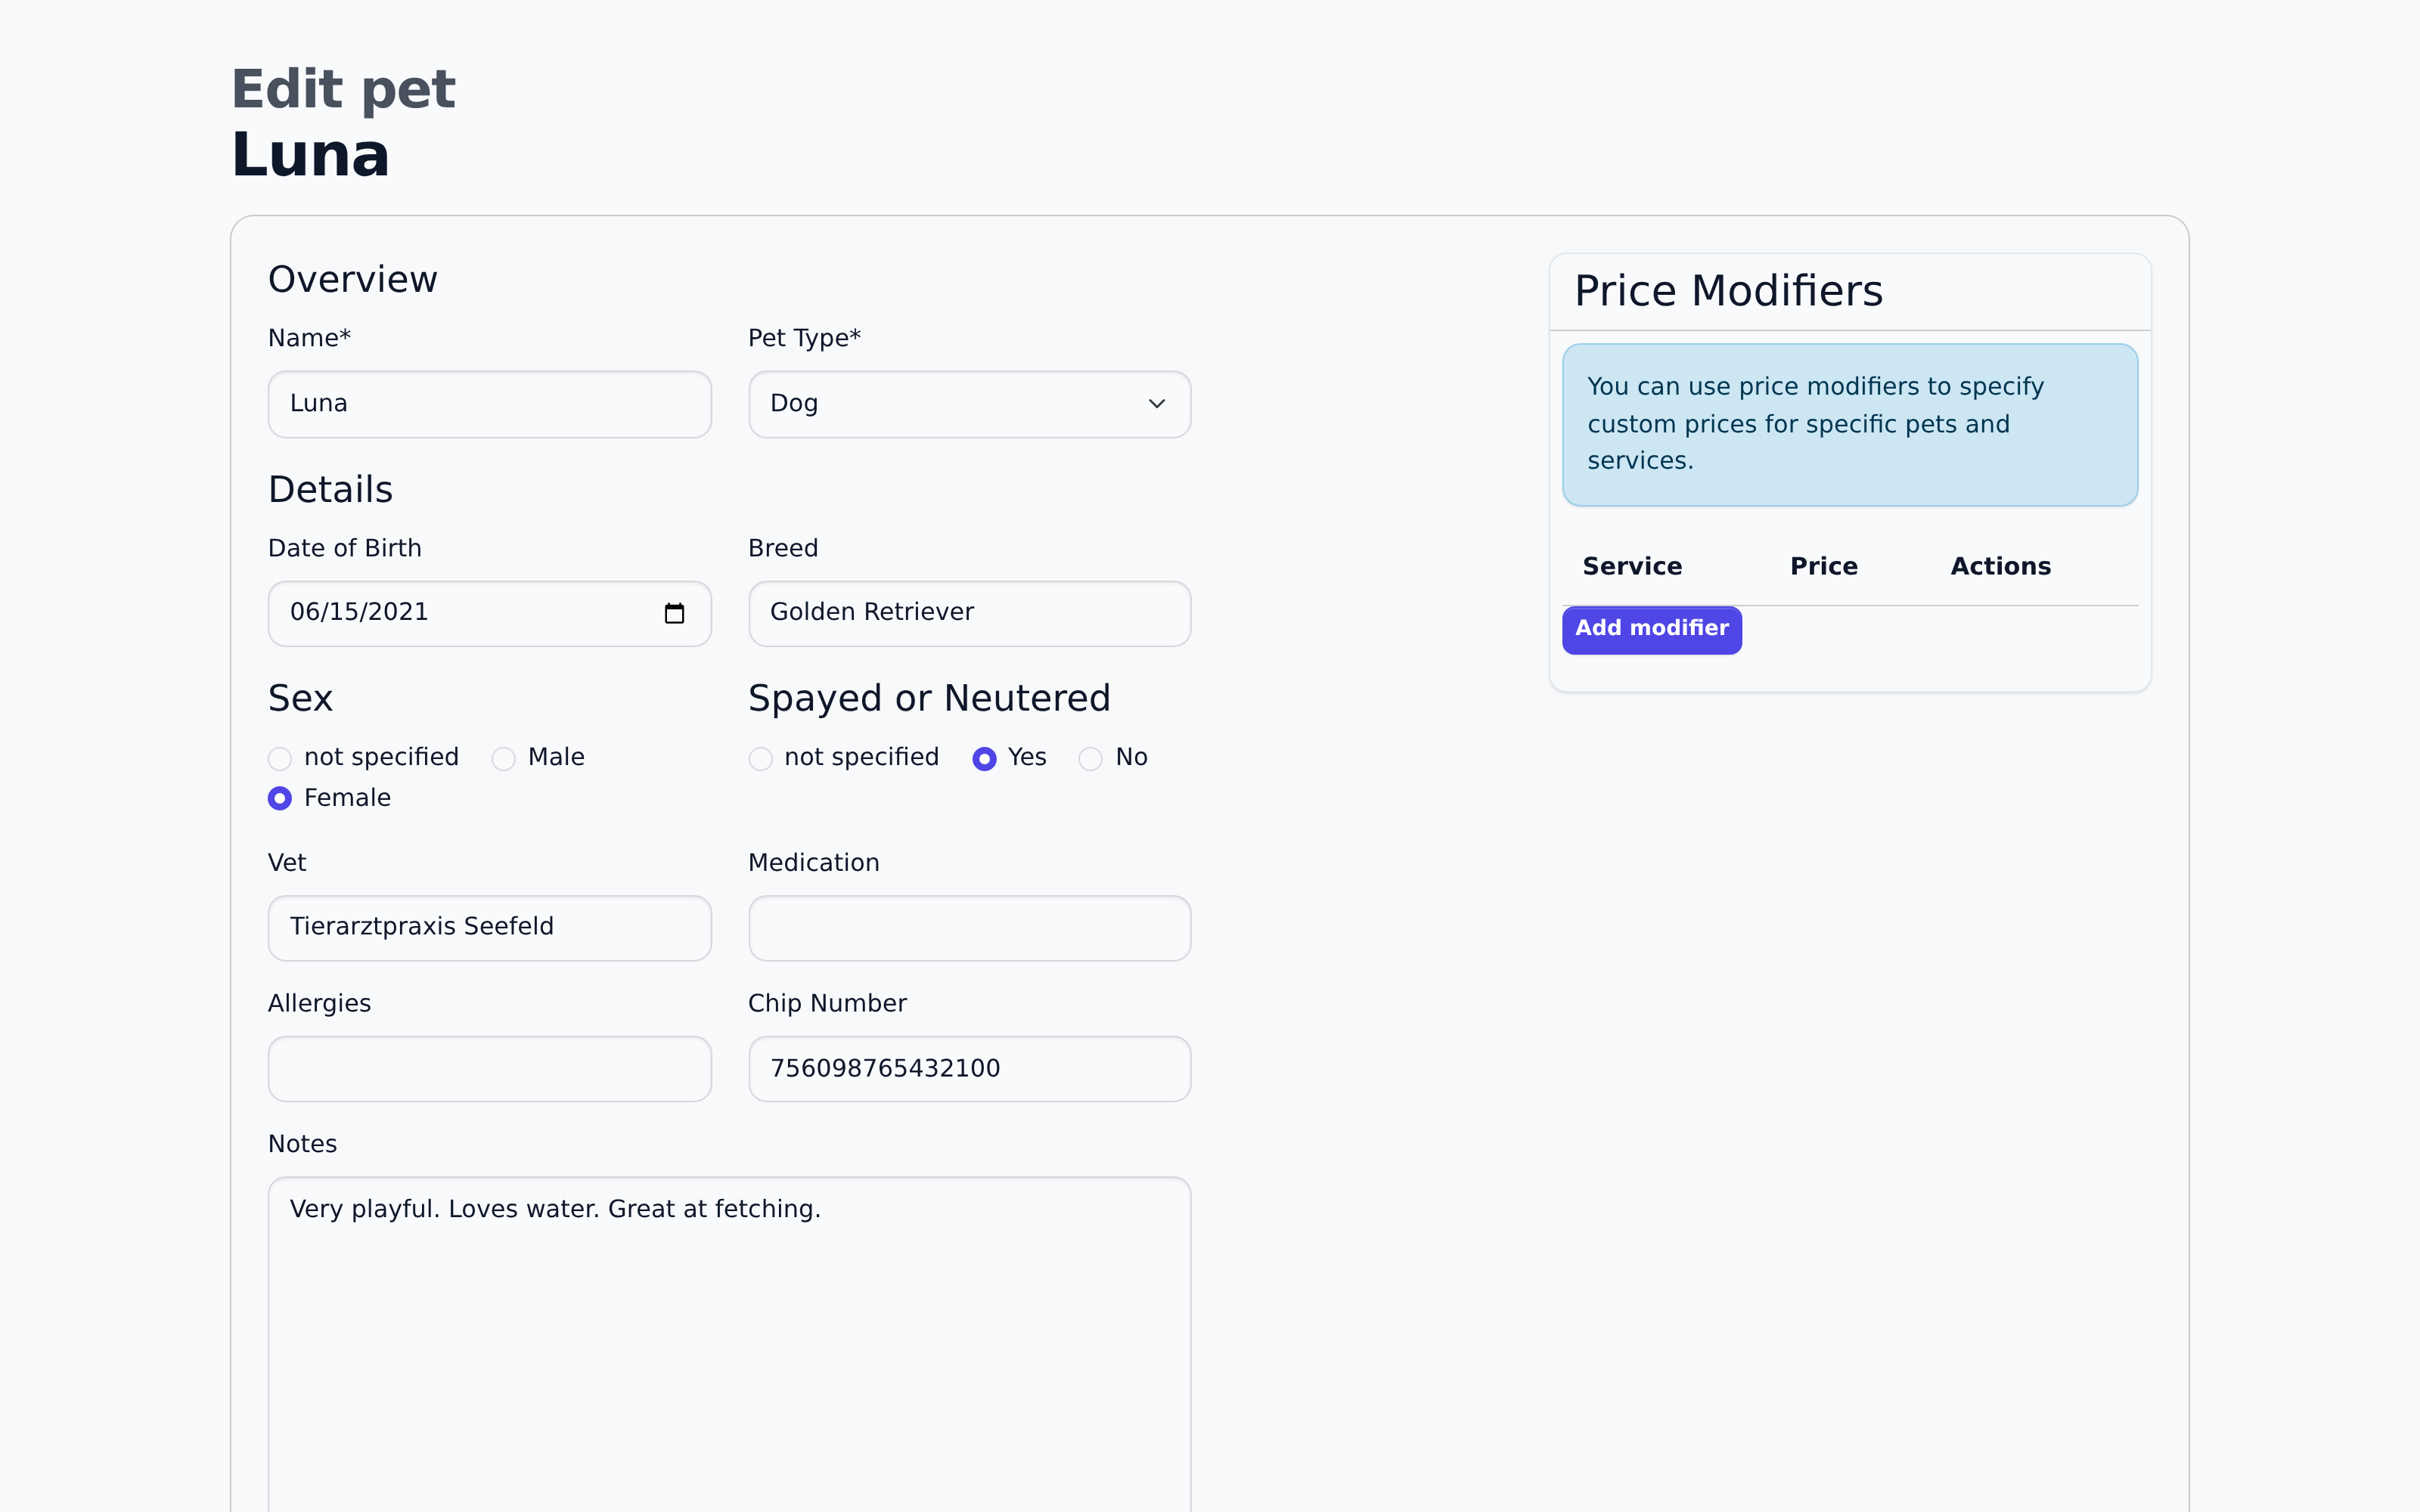Click the Service column header
Viewport: 2420px width, 1512px height.
1632,567
